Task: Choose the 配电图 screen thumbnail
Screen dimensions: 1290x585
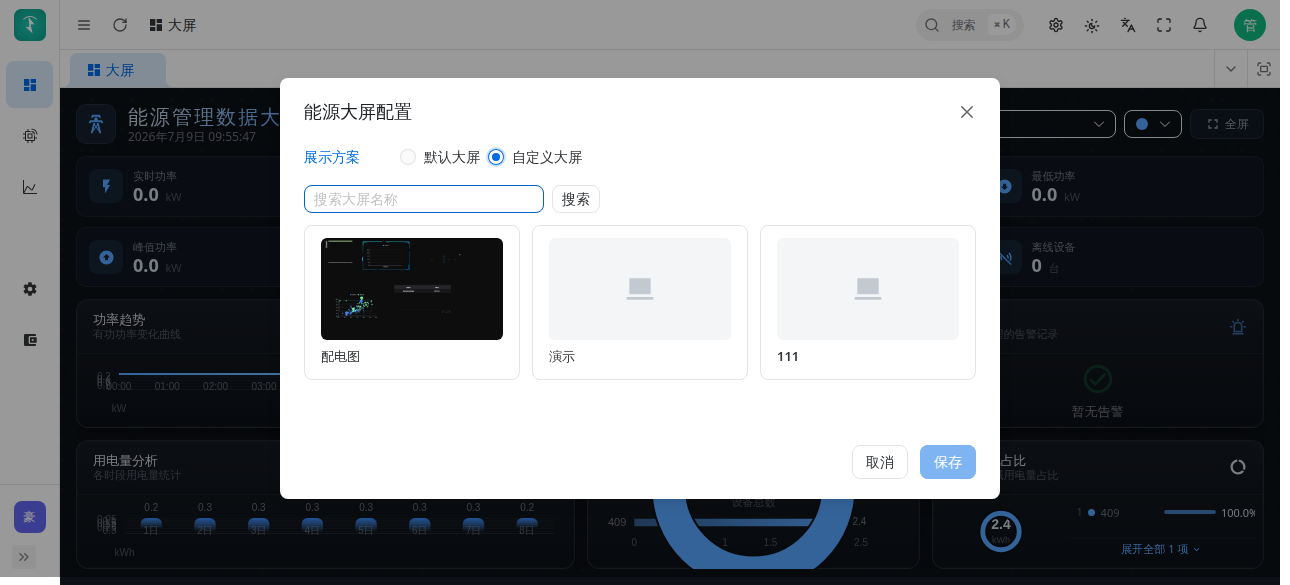Action: [412, 302]
